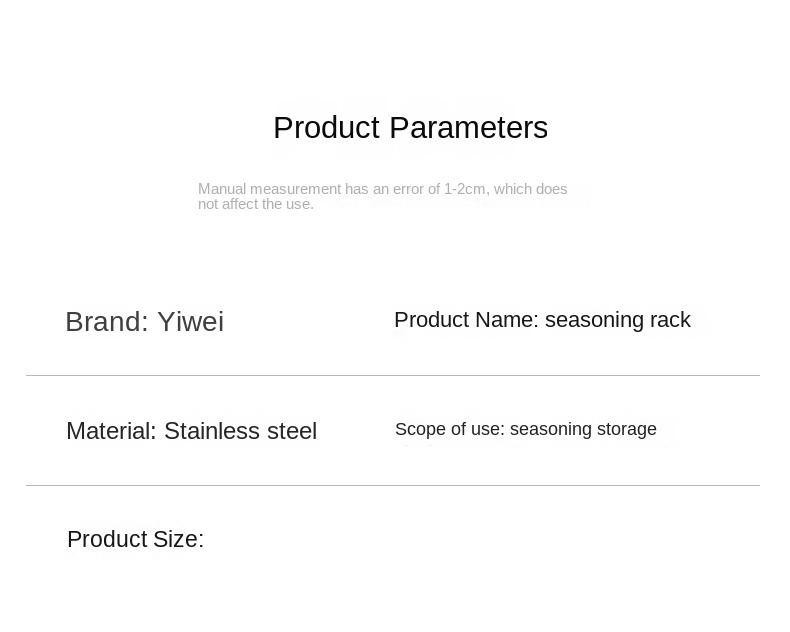The image size is (790, 632).
Task: Click the divider line below Brand row
Action: pyautogui.click(x=393, y=375)
